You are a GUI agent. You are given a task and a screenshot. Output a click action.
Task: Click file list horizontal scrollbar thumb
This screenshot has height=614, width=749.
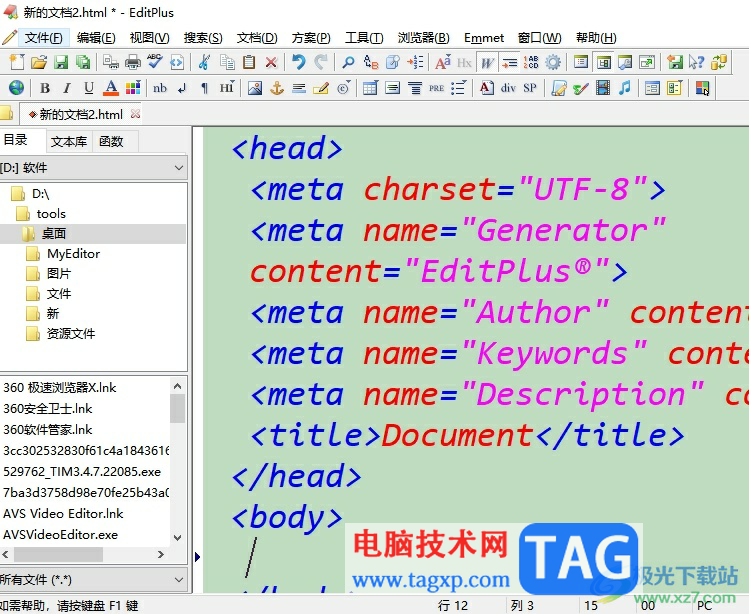pyautogui.click(x=58, y=554)
